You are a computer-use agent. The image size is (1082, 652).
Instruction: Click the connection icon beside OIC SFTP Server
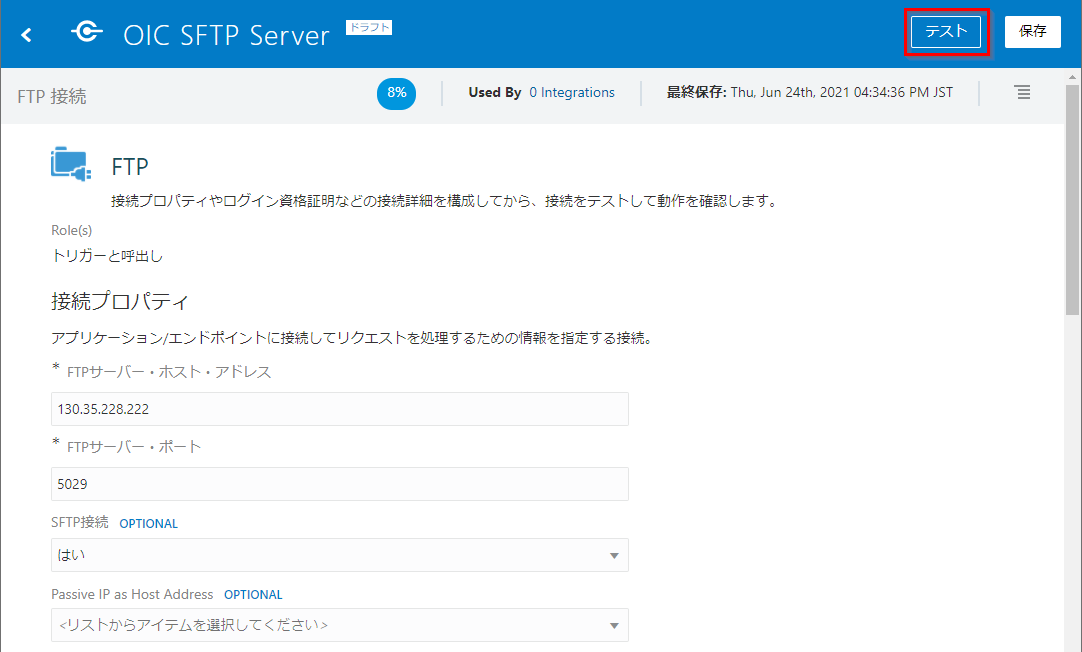point(86,33)
